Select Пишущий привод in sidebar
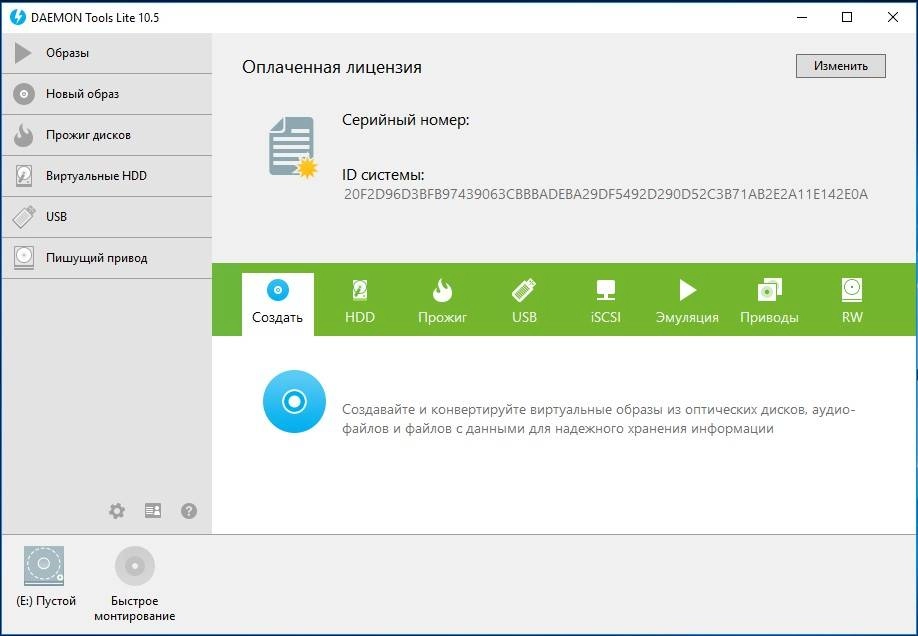The height and width of the screenshot is (636, 918). (107, 258)
